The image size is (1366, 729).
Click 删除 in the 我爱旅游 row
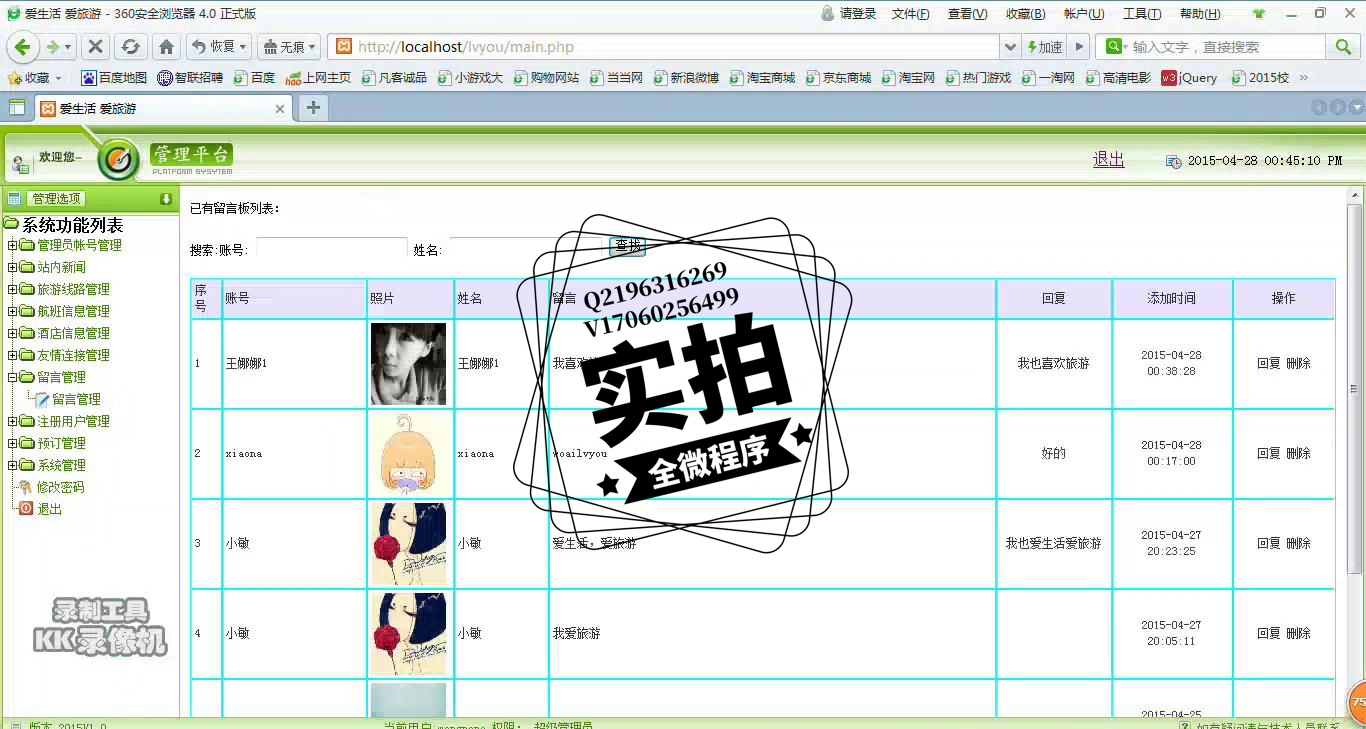[1298, 633]
